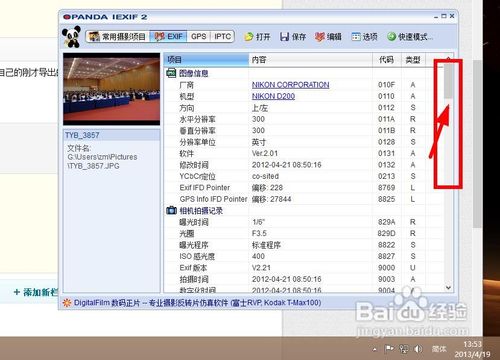Select the 修改时间 row
Viewport: 500px width, 360px height.
(x=303, y=165)
